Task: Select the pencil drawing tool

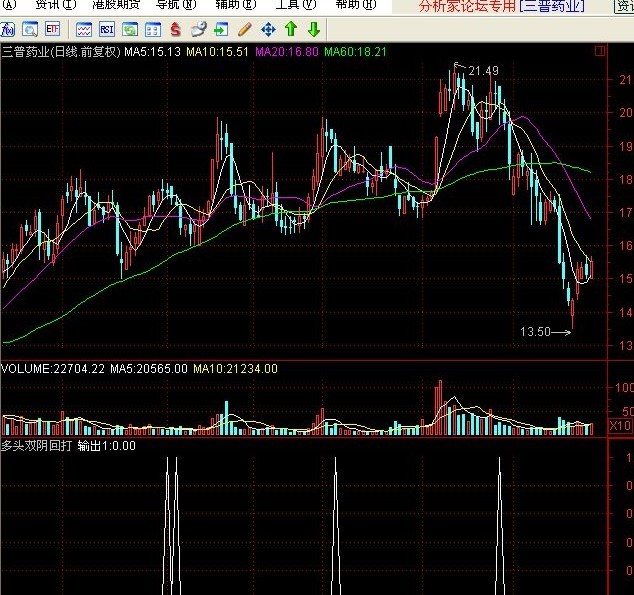Action: pyautogui.click(x=245, y=30)
